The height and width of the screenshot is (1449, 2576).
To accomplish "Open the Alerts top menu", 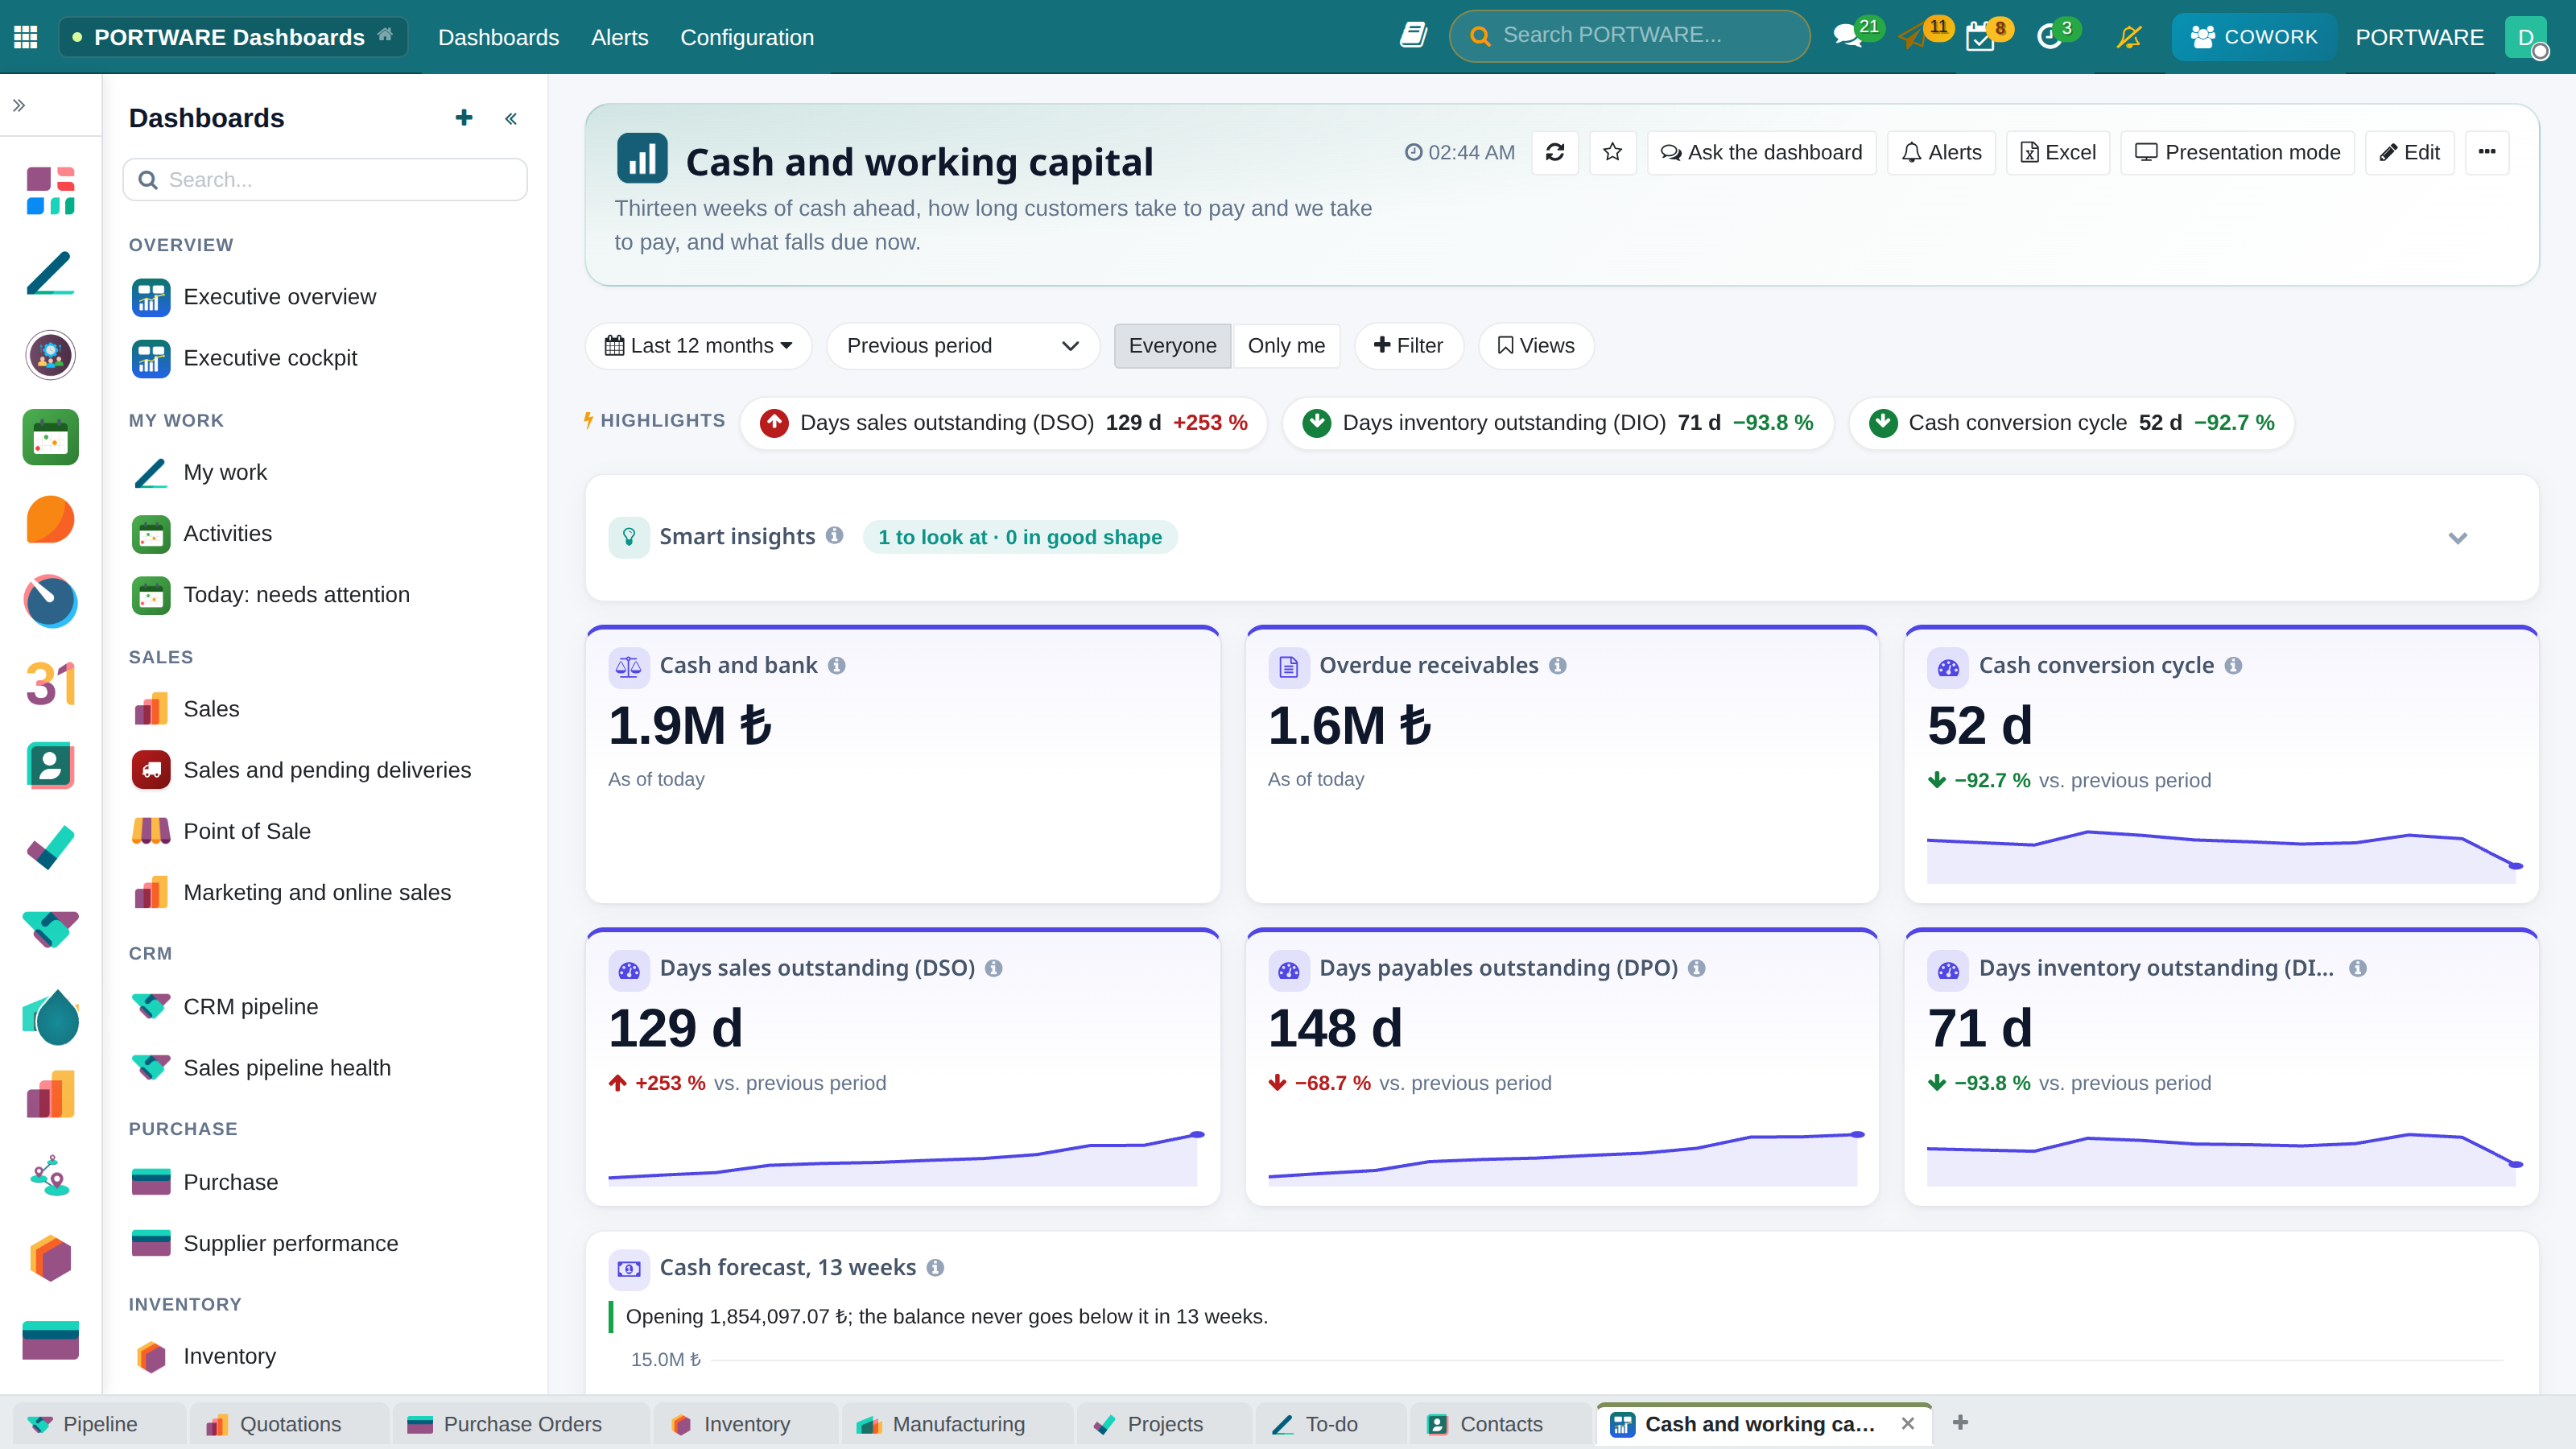I will (619, 37).
